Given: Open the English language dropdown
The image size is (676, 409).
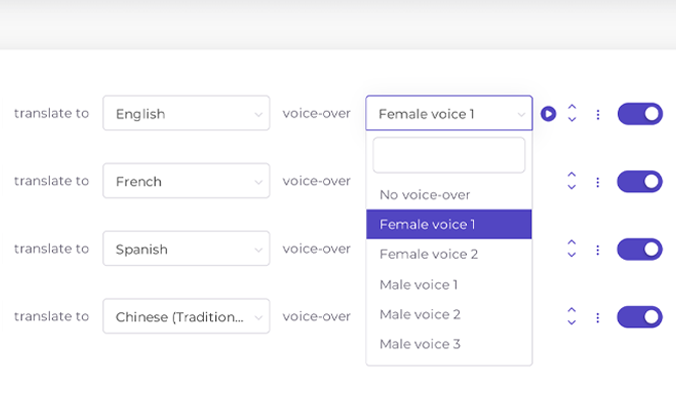Looking at the screenshot, I should (x=186, y=114).
